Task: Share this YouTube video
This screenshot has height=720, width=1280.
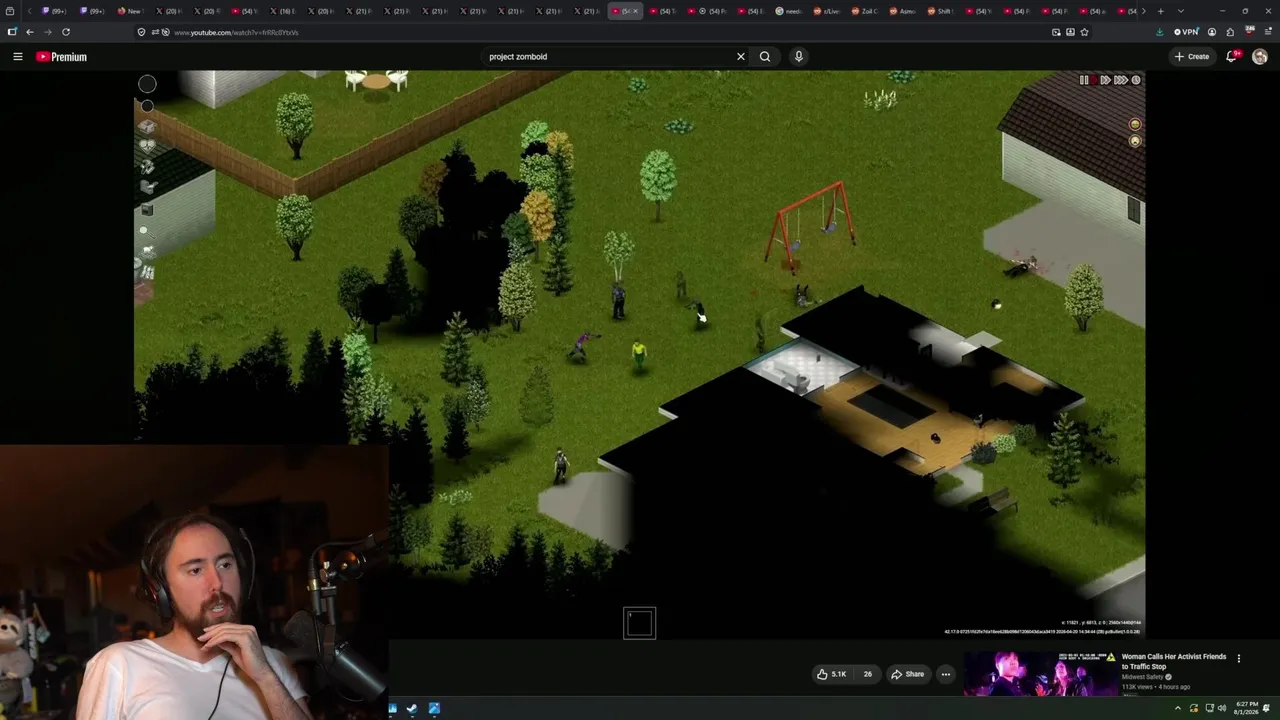Action: (908, 674)
